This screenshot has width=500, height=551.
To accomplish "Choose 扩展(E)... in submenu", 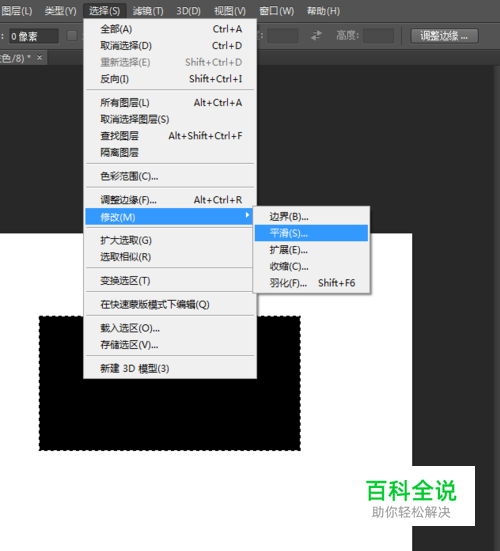I will pyautogui.click(x=311, y=250).
